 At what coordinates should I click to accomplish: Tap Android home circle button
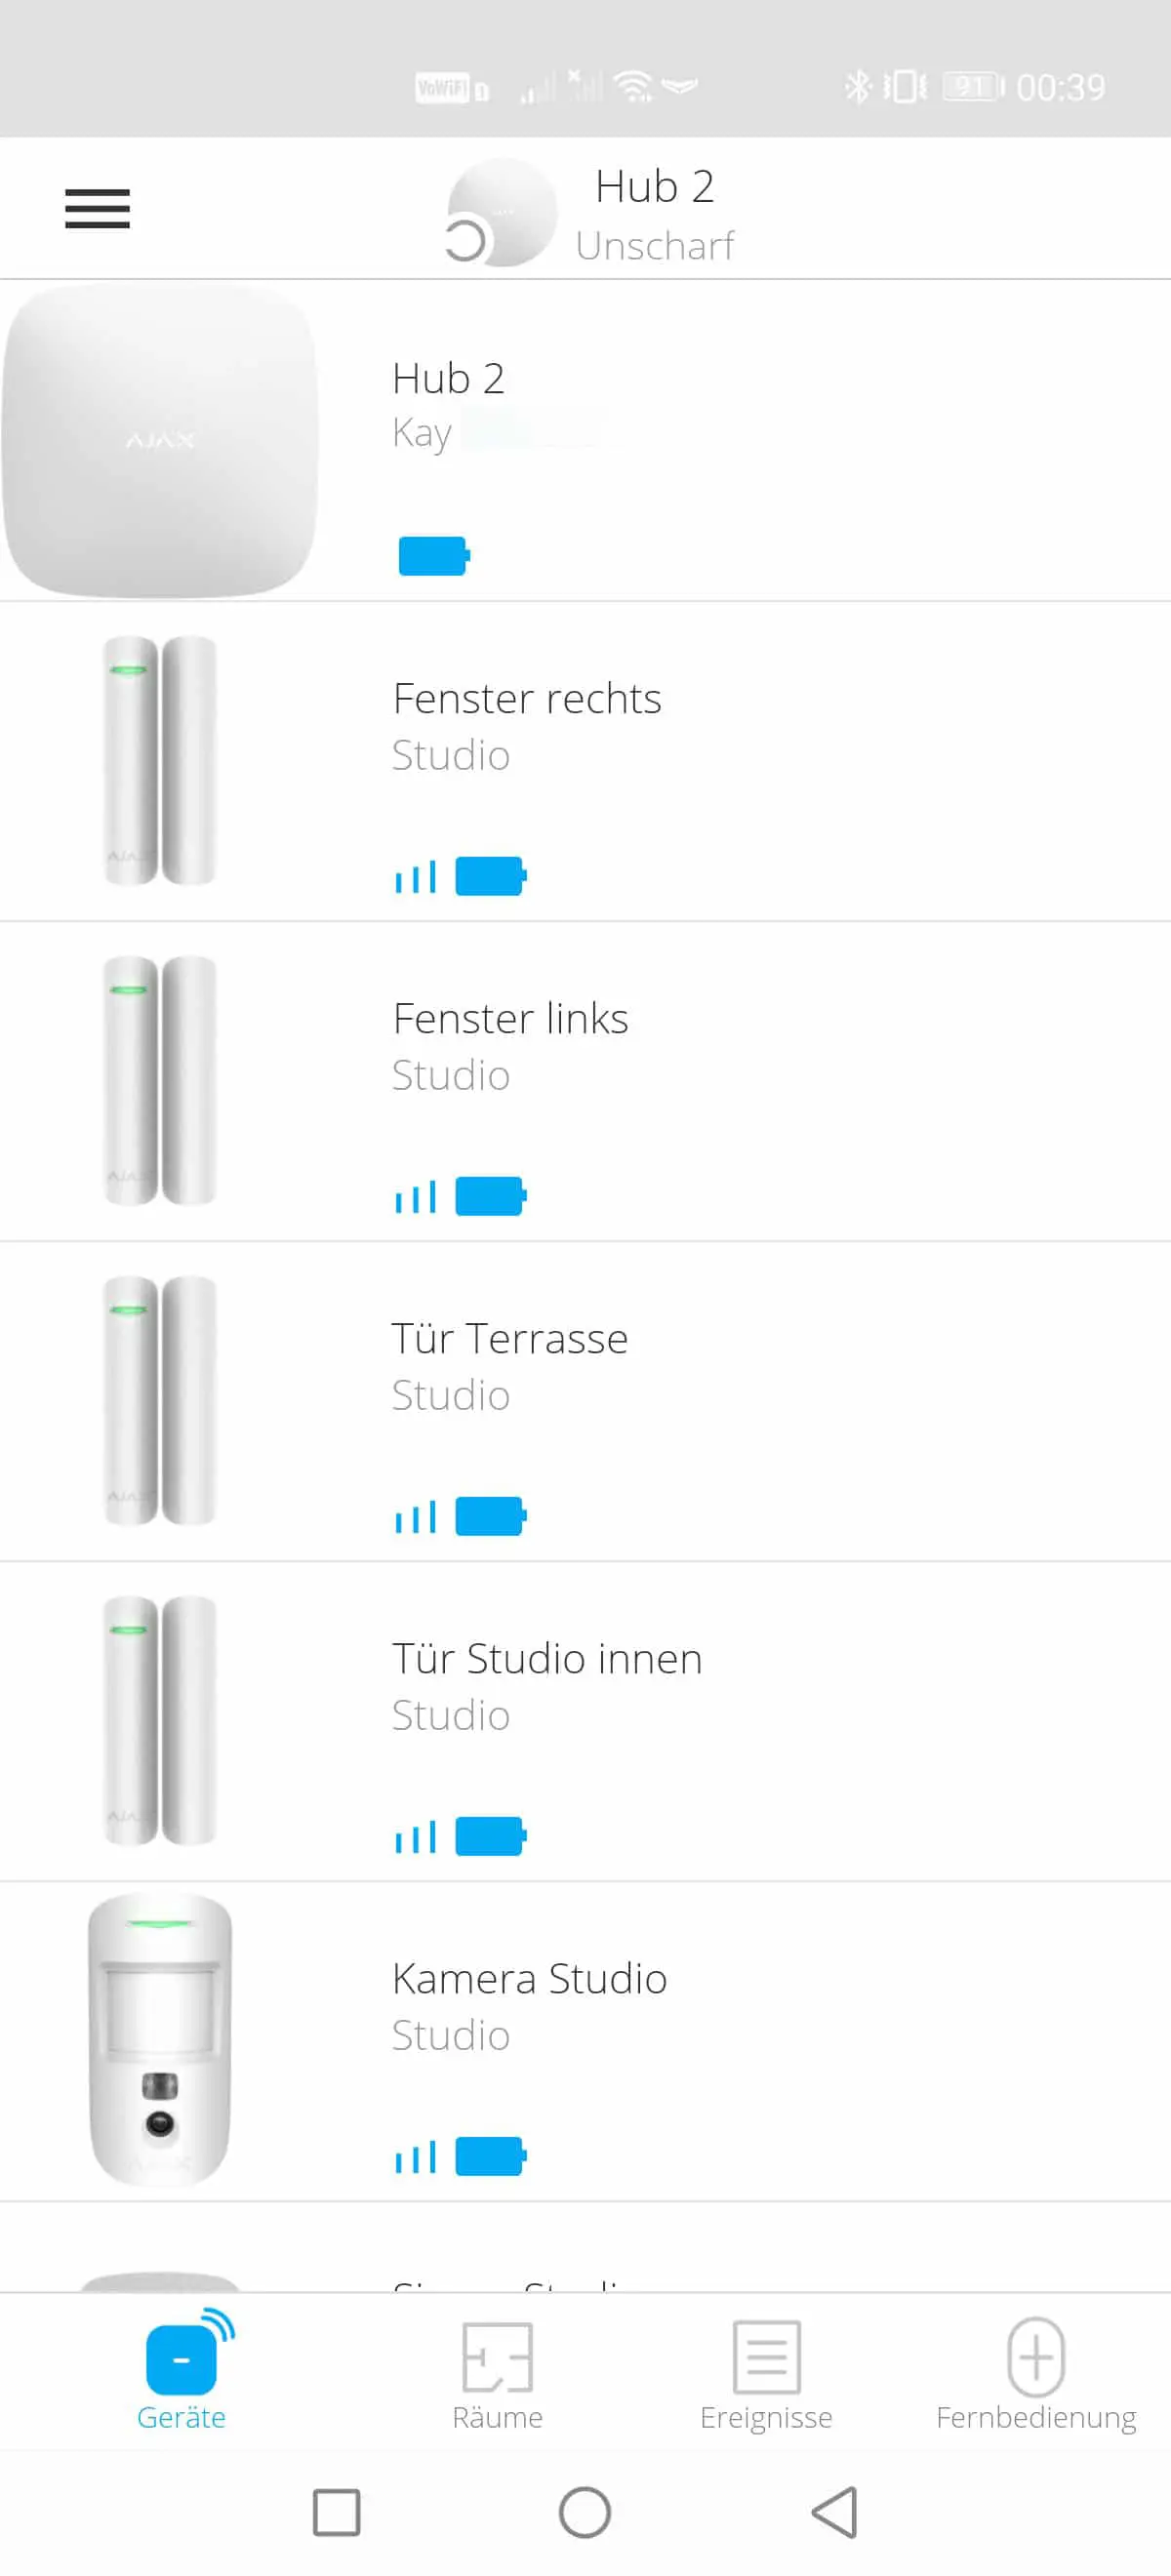(x=585, y=2511)
